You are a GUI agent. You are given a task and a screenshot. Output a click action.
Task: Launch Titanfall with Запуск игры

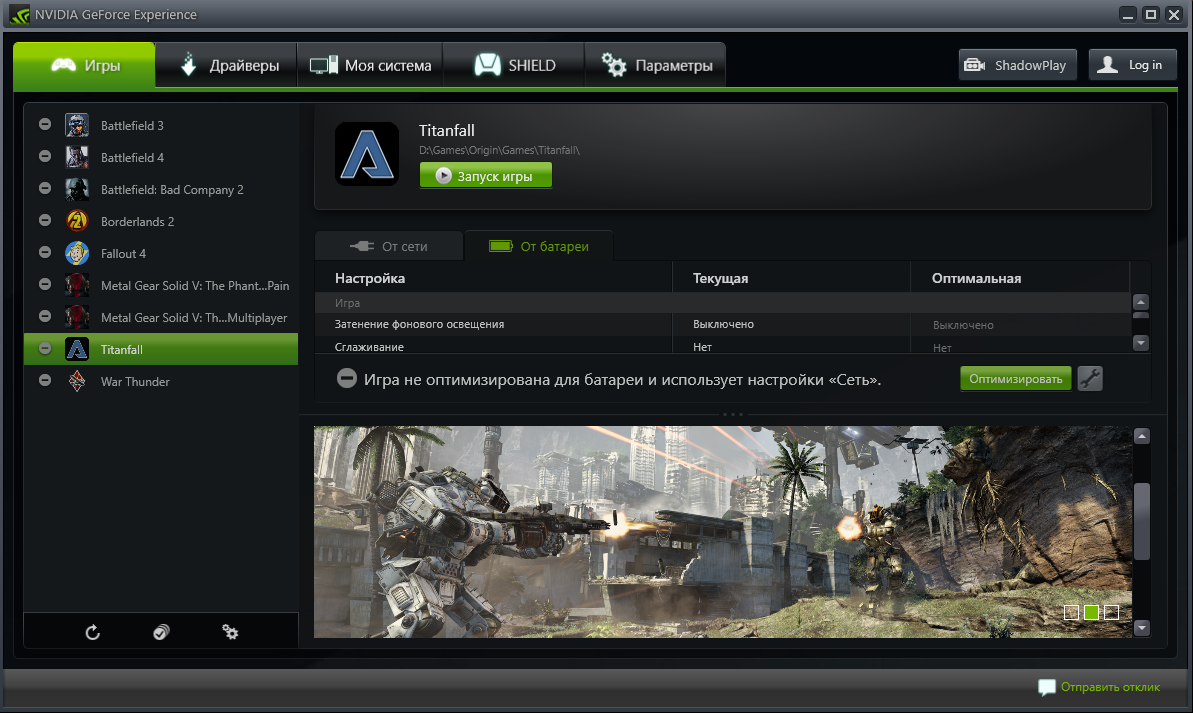click(x=485, y=176)
